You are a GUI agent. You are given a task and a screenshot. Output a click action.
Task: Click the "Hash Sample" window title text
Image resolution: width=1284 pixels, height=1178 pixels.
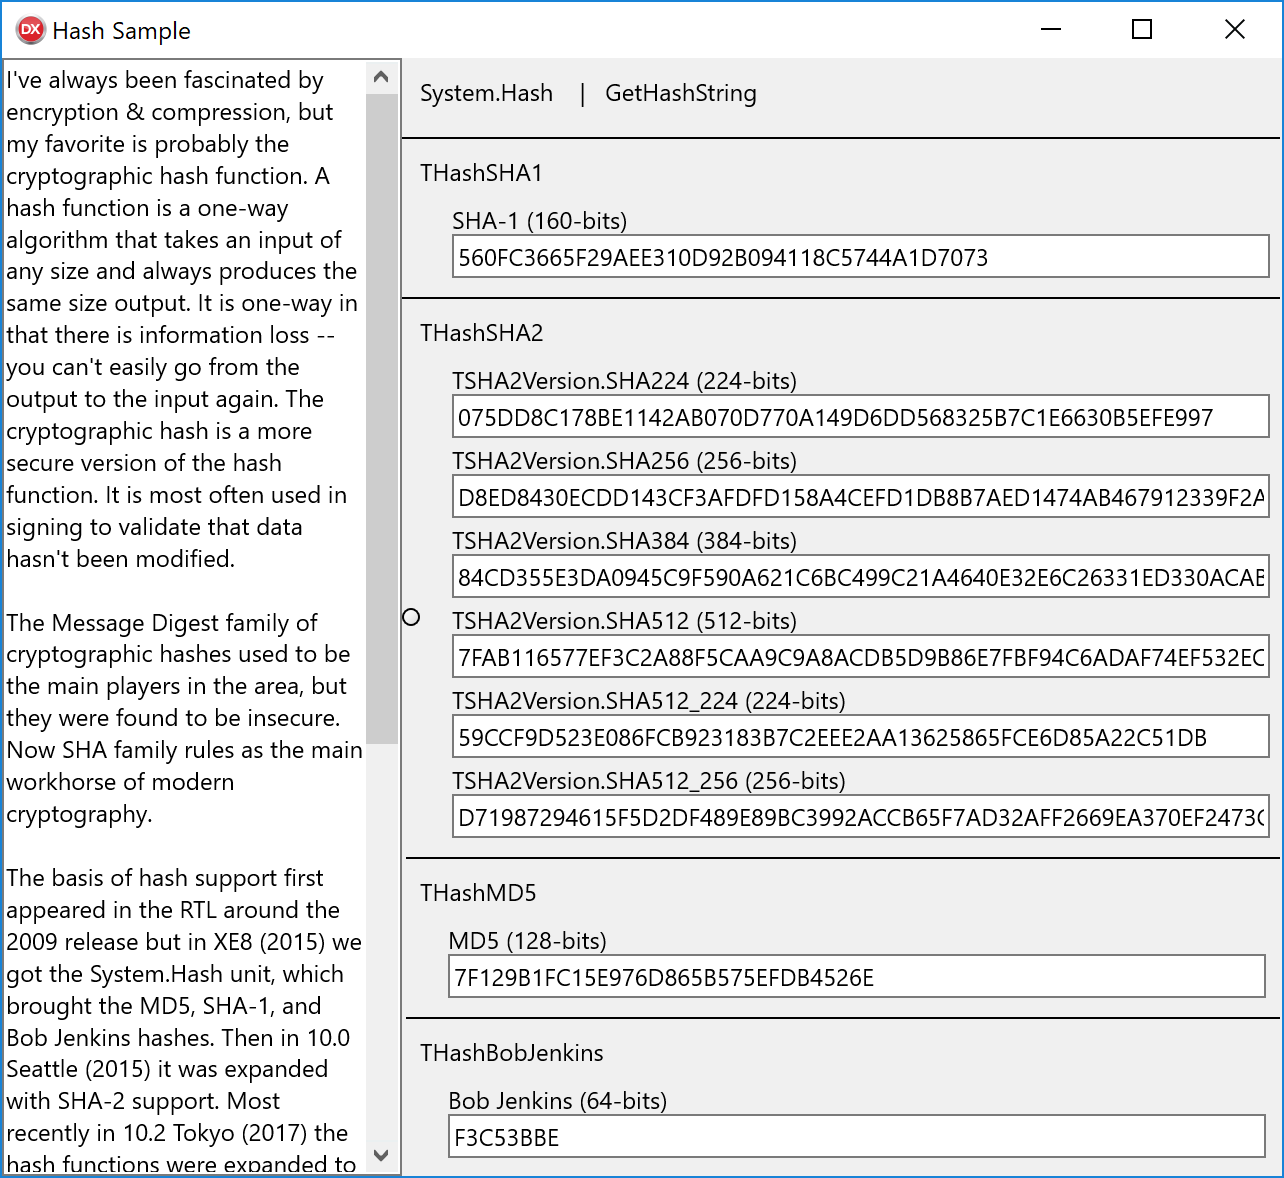pyautogui.click(x=121, y=31)
